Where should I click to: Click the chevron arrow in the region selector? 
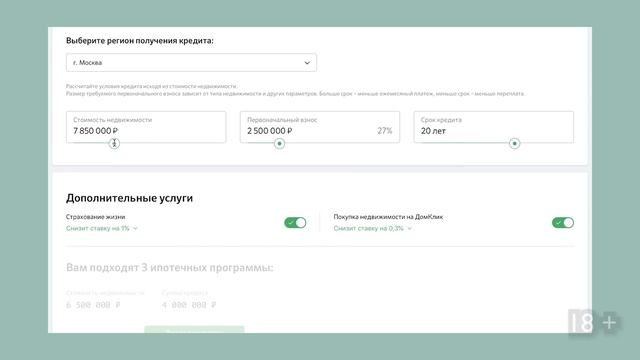pyautogui.click(x=307, y=63)
